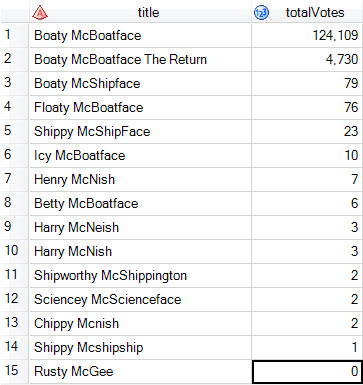The width and height of the screenshot is (363, 385).
Task: Select the Rusty McGee title cell
Action: point(140,371)
